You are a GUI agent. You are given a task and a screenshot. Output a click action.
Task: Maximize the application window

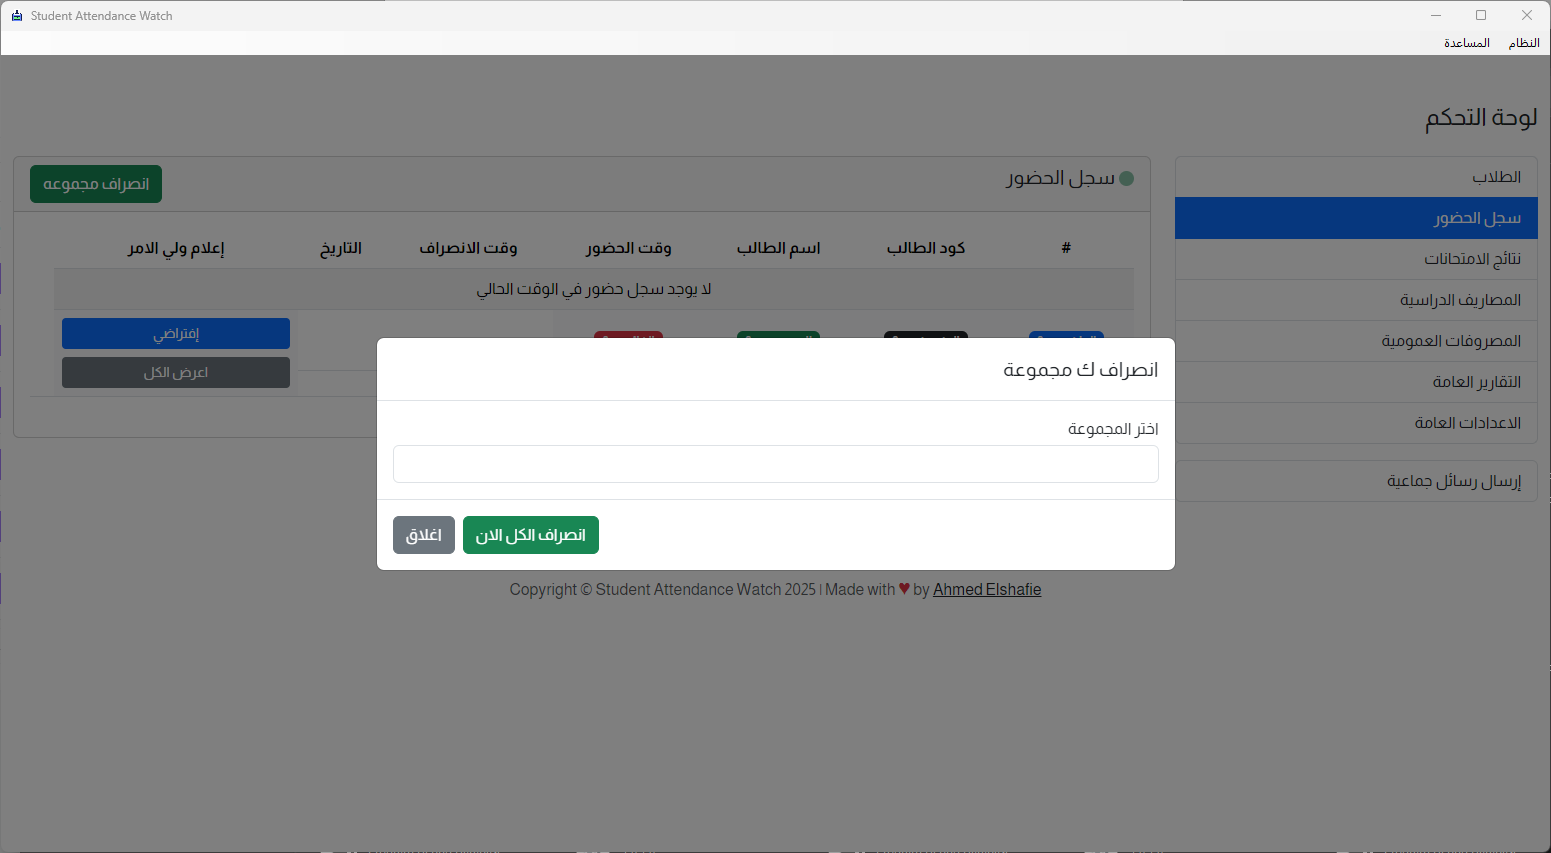click(x=1480, y=15)
